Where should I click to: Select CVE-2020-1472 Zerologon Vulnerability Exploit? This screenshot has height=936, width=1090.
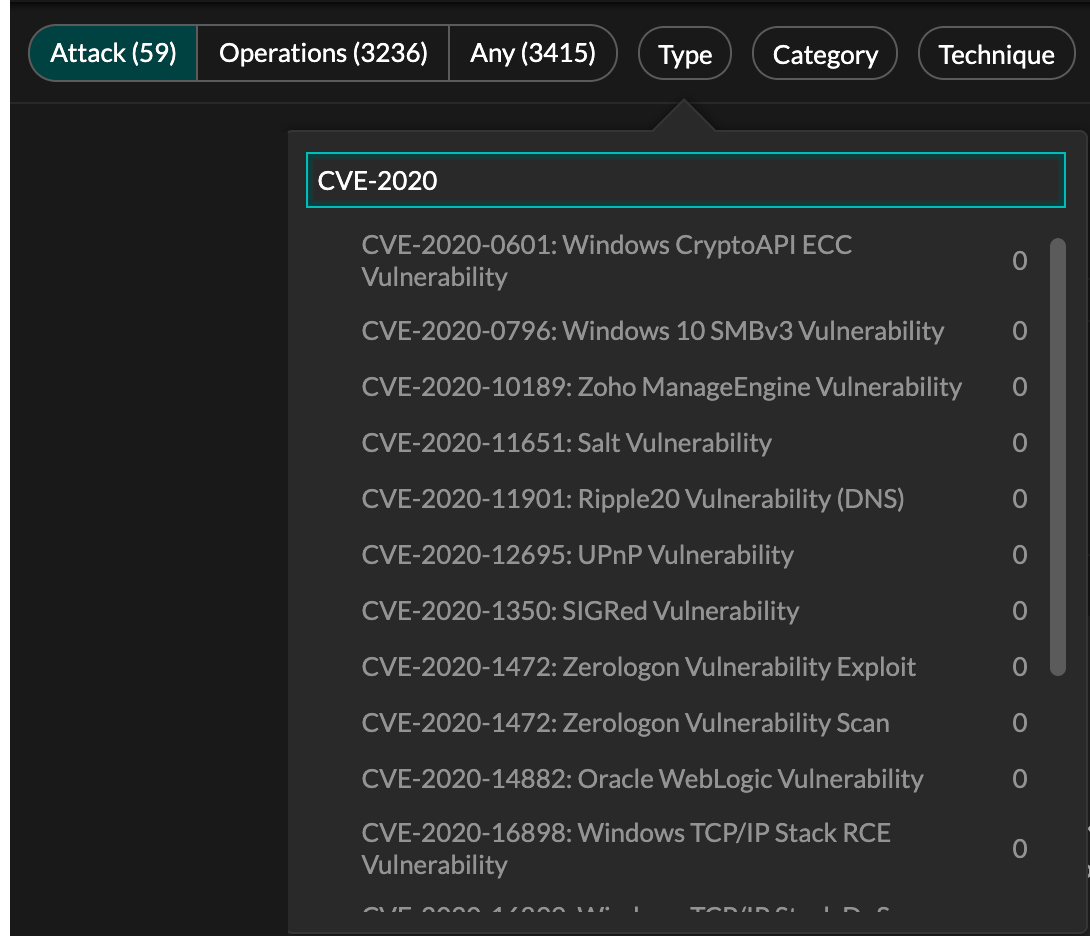(694, 667)
